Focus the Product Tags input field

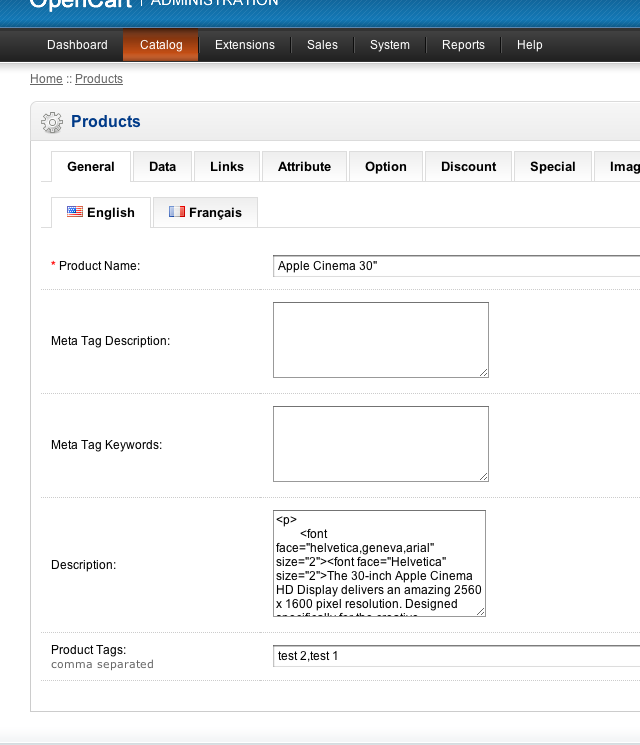tap(457, 656)
